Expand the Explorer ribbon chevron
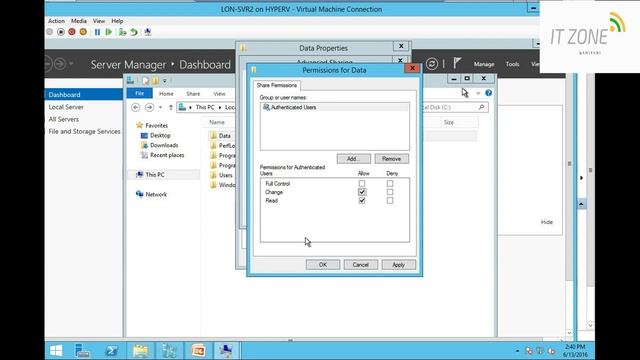The width and height of the screenshot is (640, 360). [478, 93]
